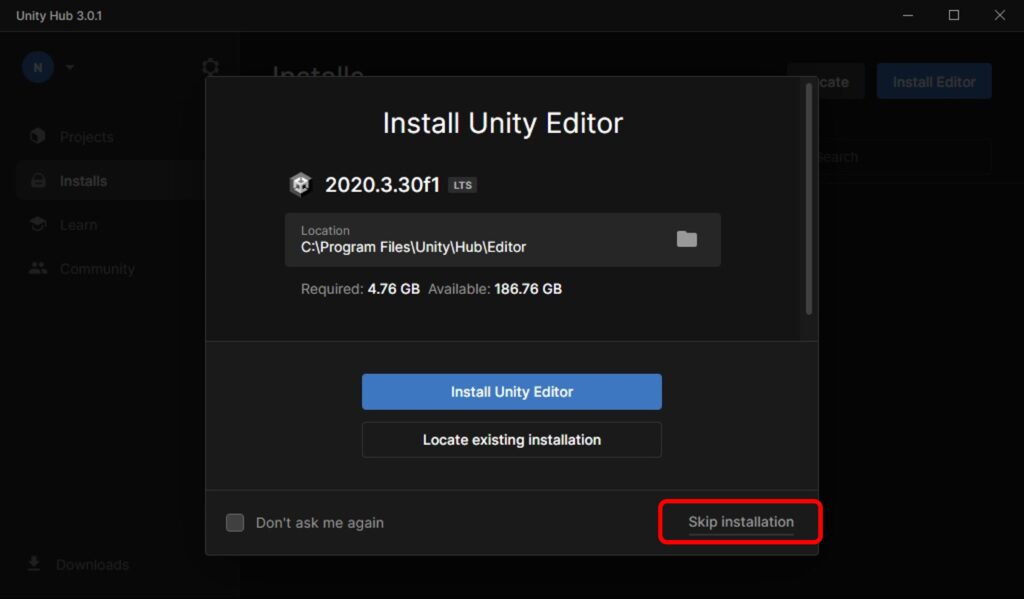Click Skip installation link
Screen dimensions: 1024x599
click(x=741, y=522)
